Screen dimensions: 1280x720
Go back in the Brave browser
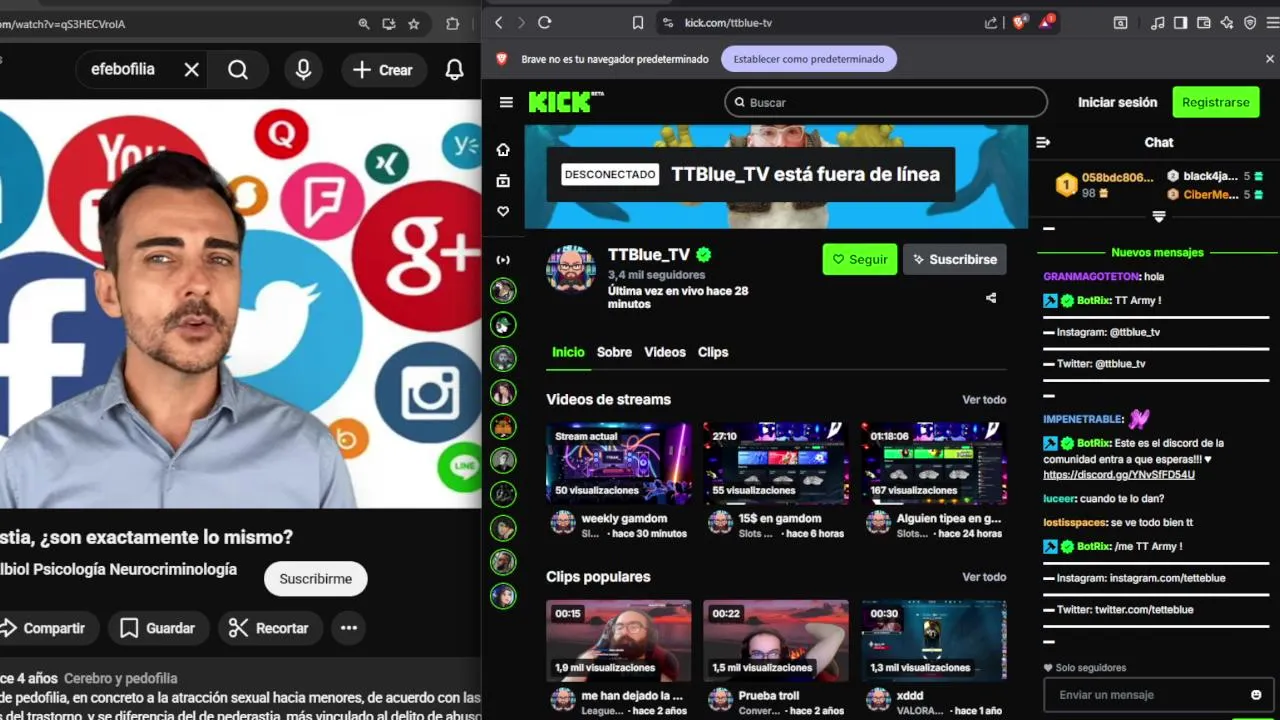[498, 22]
